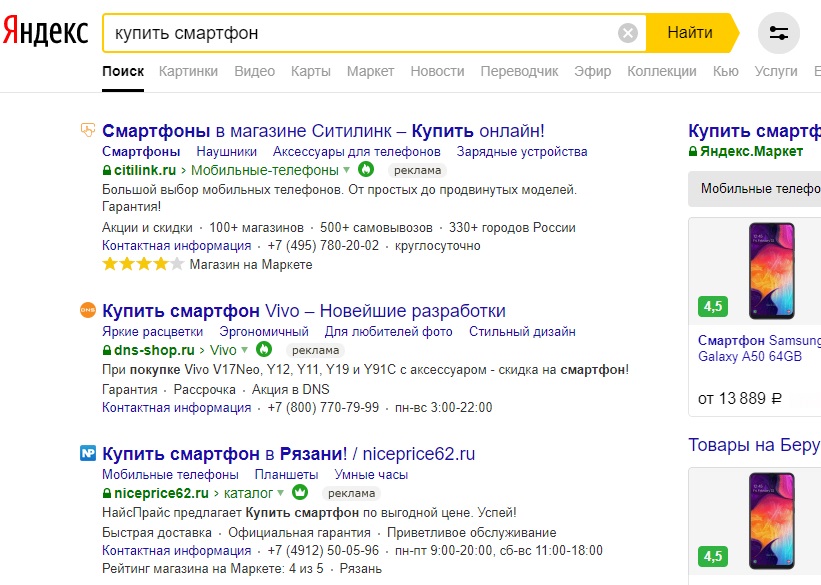
Task: Click the price от 13 889 ₽
Action: pyautogui.click(x=740, y=399)
